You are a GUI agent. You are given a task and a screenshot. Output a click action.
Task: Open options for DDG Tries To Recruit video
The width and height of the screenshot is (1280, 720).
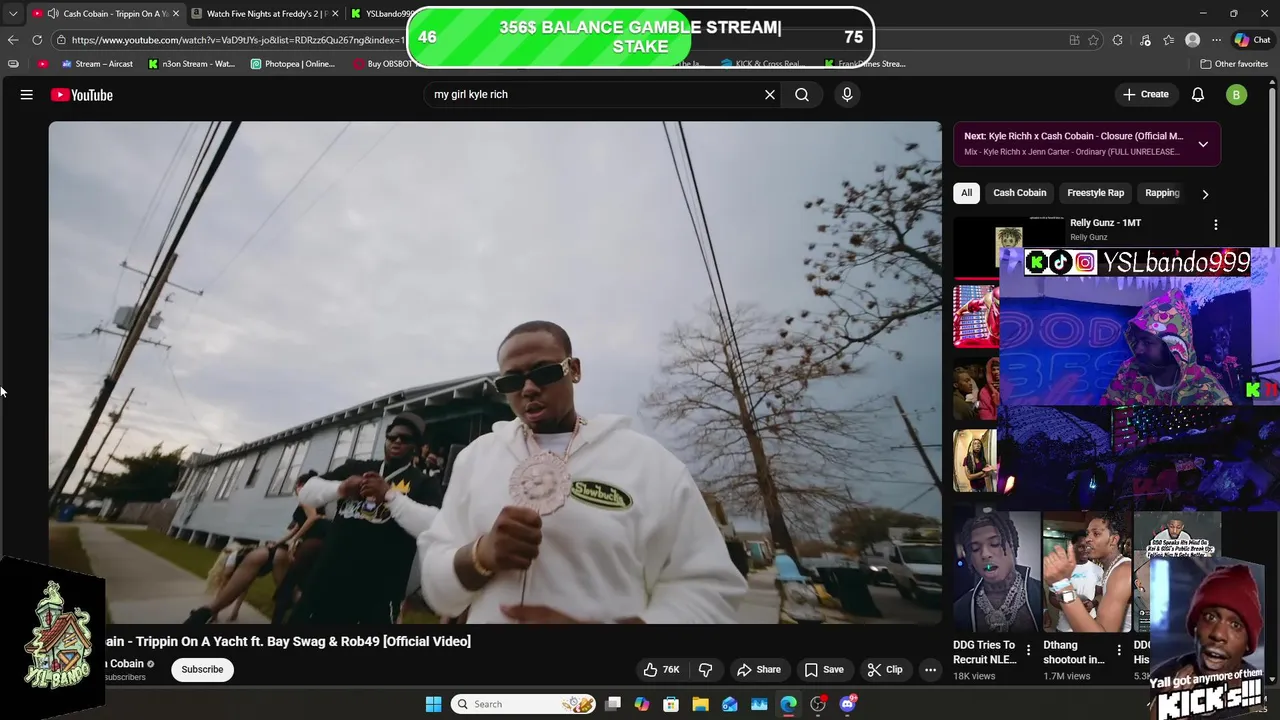pyautogui.click(x=1028, y=650)
